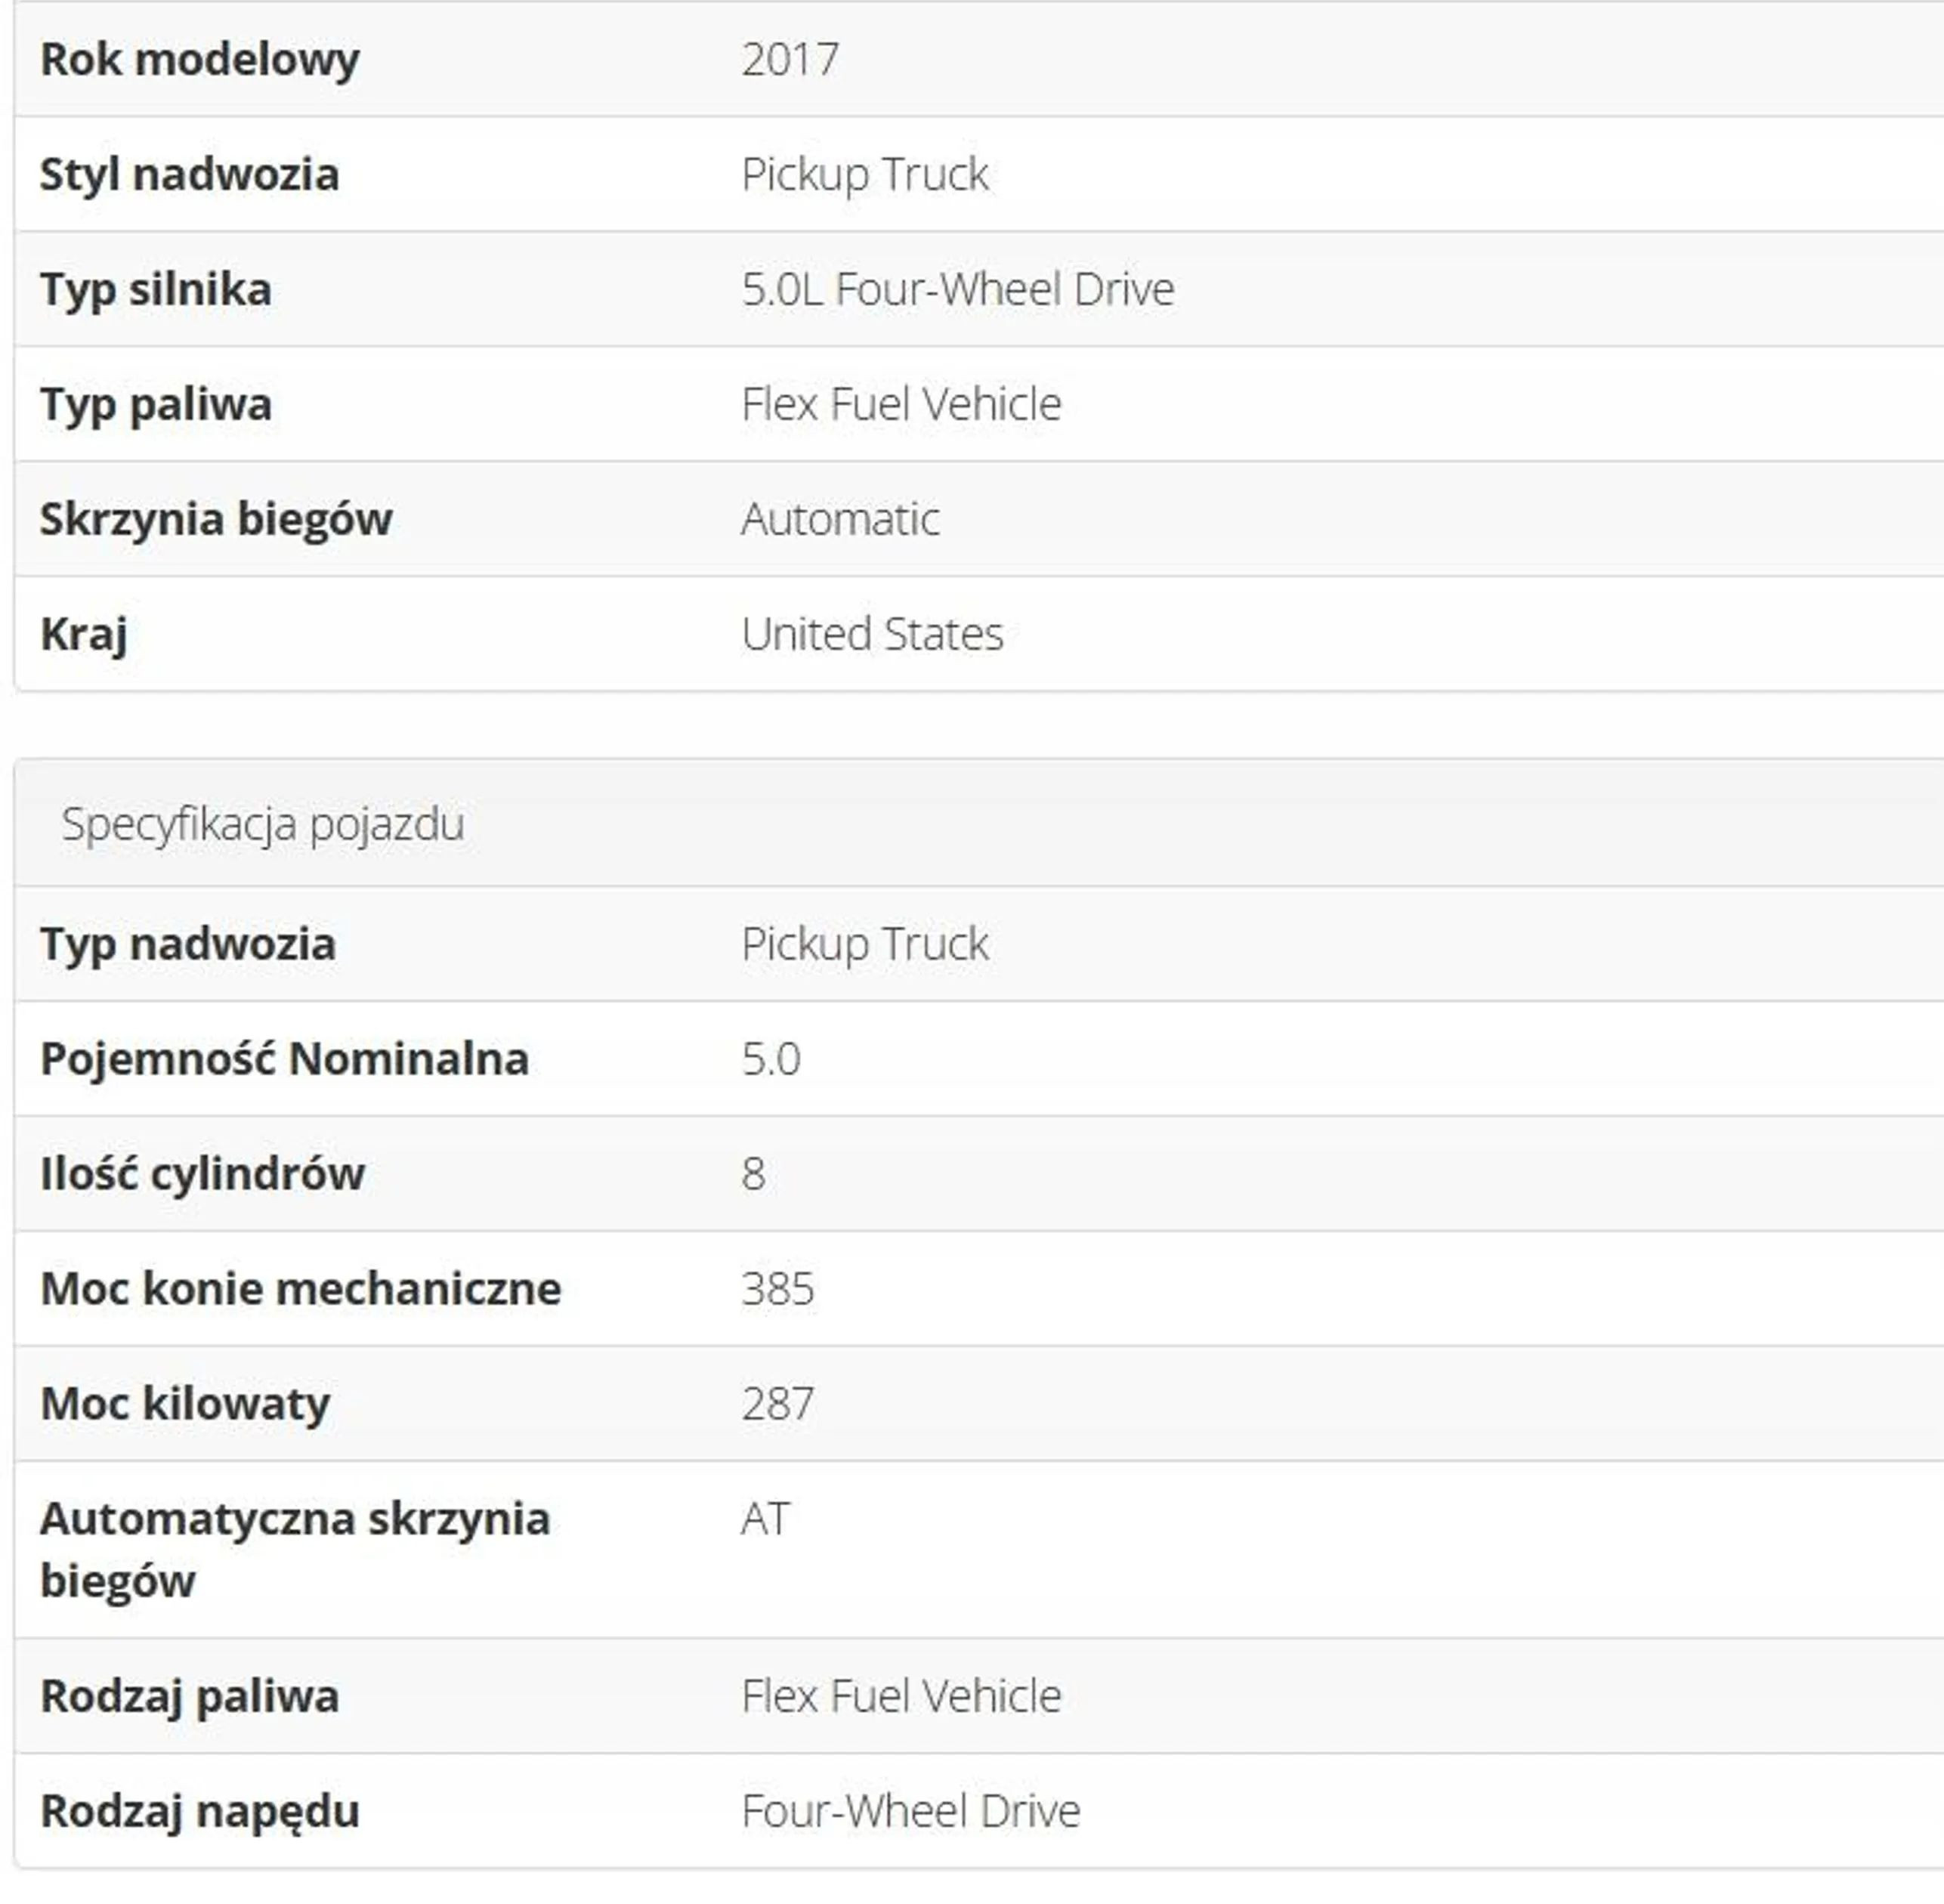Click the 'Pojemność Nominalna' label
This screenshot has width=1944, height=1904.
point(284,1059)
